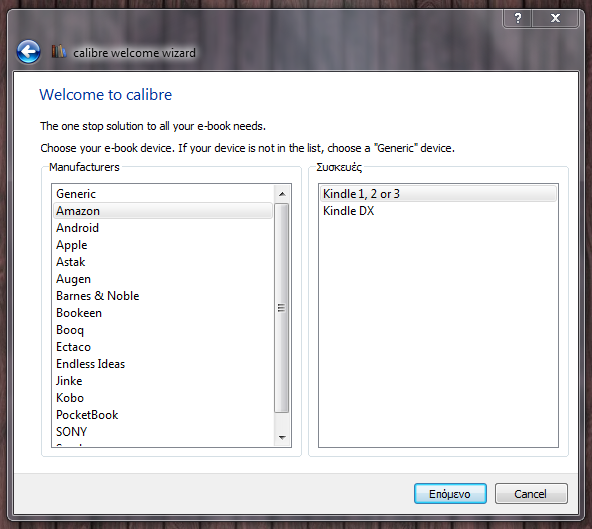Select SONY in Manufacturers list
Image resolution: width=592 pixels, height=529 pixels.
click(163, 432)
